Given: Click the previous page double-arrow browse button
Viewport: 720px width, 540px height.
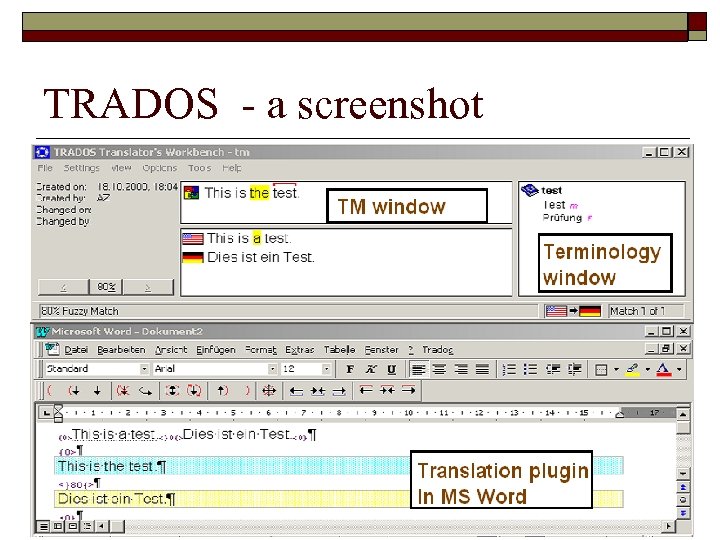Looking at the screenshot, I should click(683, 487).
